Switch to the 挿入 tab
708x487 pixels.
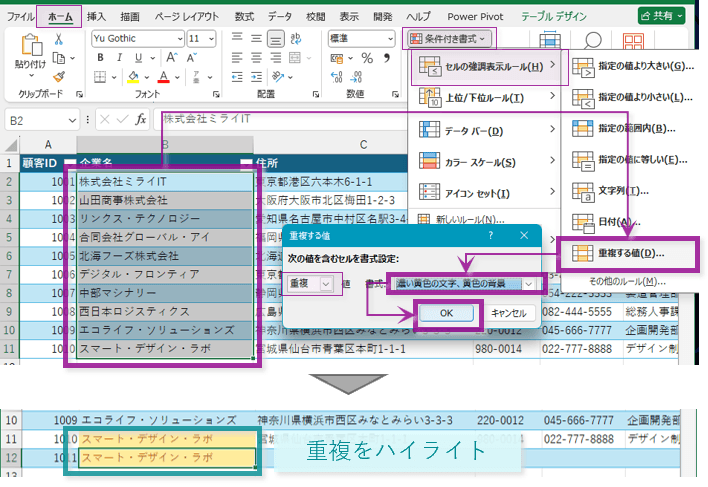(x=96, y=17)
